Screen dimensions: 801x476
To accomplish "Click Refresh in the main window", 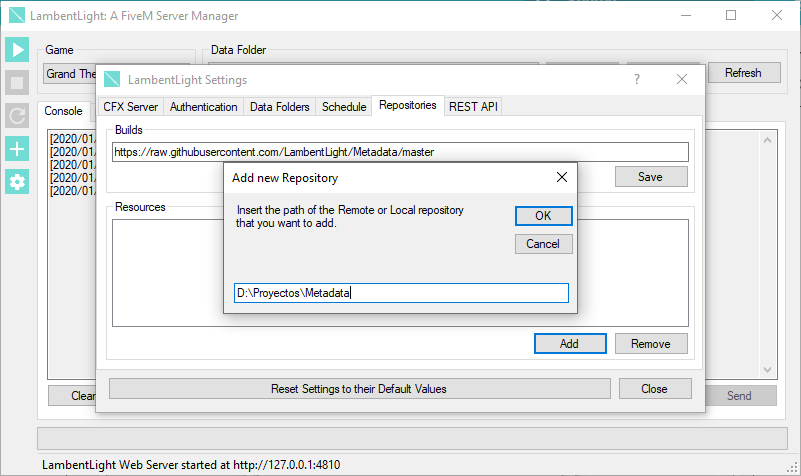I will [x=744, y=73].
